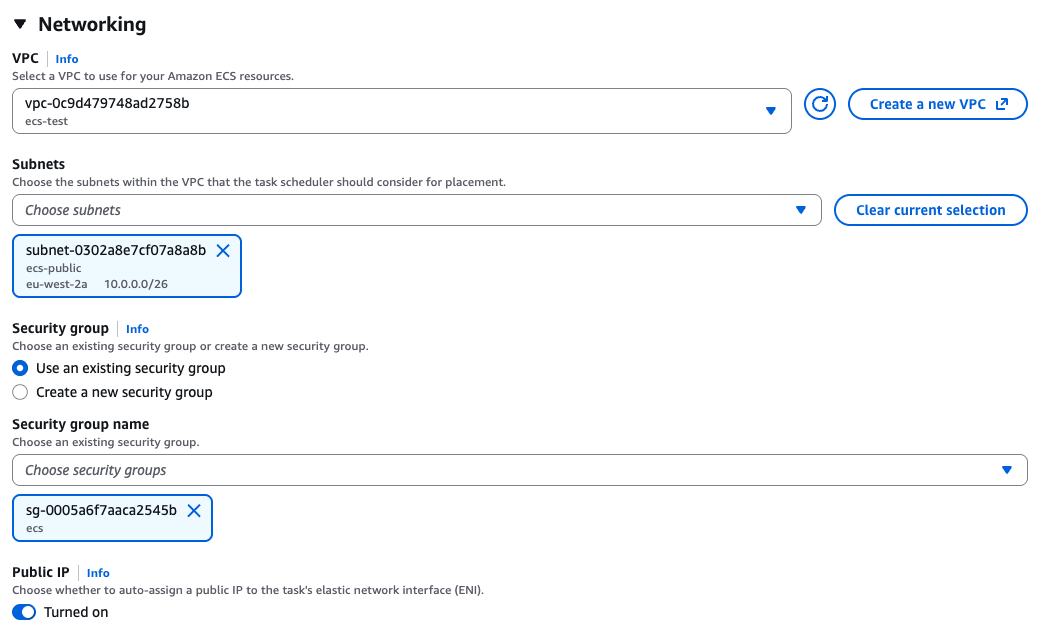
Task: Remove the subnet-0302a8e7cf07a8a8b selection
Action: 223,251
